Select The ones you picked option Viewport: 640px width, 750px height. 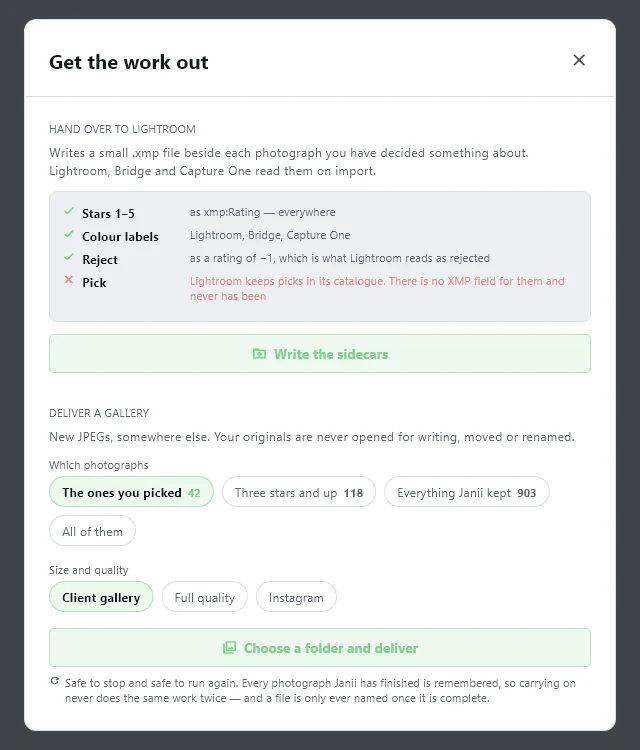pyautogui.click(x=132, y=492)
